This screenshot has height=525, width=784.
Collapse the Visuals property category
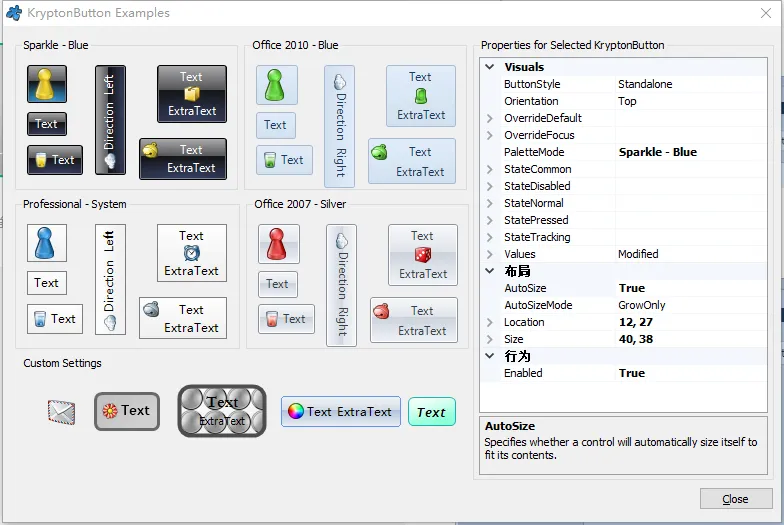tap(490, 67)
